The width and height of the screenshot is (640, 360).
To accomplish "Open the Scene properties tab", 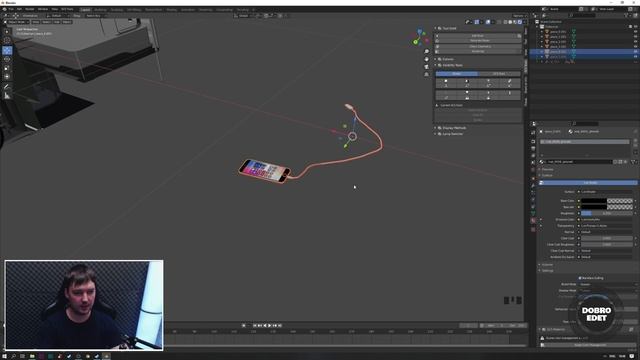I will coord(533,162).
